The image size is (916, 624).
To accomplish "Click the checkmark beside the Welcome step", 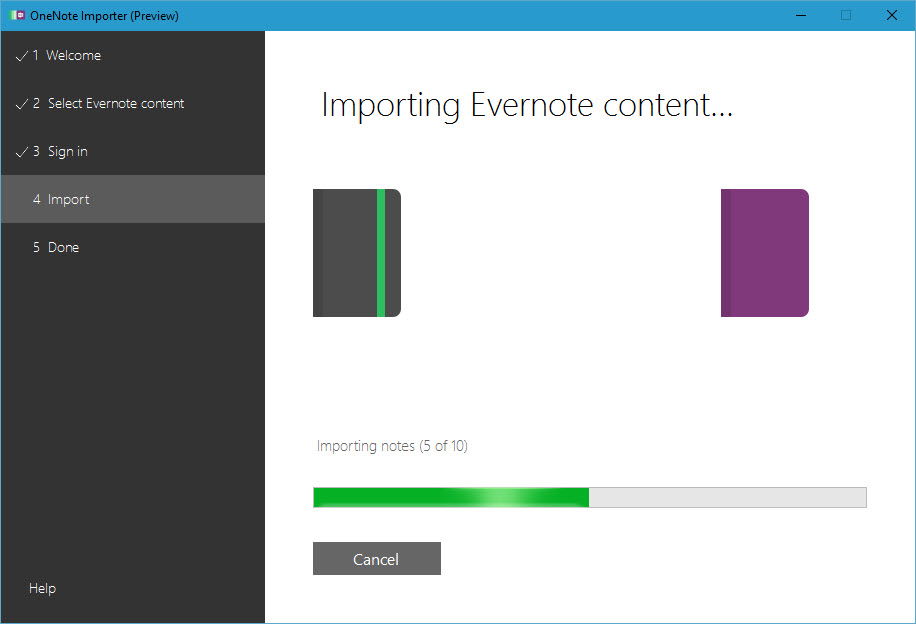I will (22, 55).
